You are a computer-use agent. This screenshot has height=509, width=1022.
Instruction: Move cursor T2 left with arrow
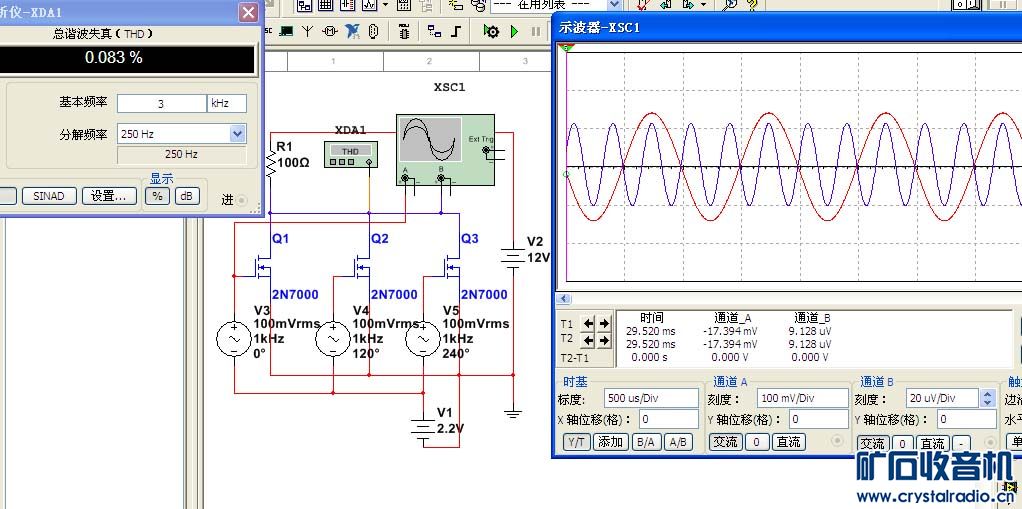588,341
